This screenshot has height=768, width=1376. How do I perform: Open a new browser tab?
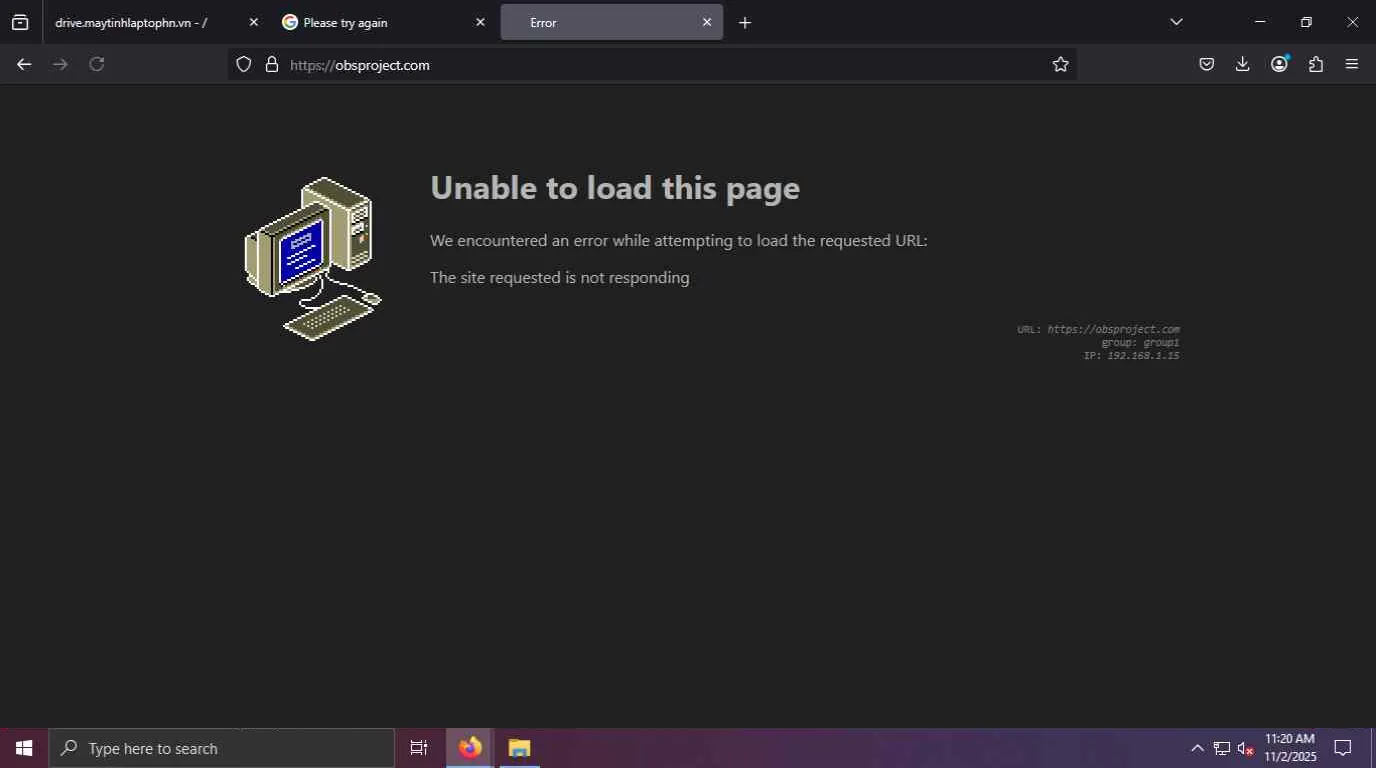(745, 22)
